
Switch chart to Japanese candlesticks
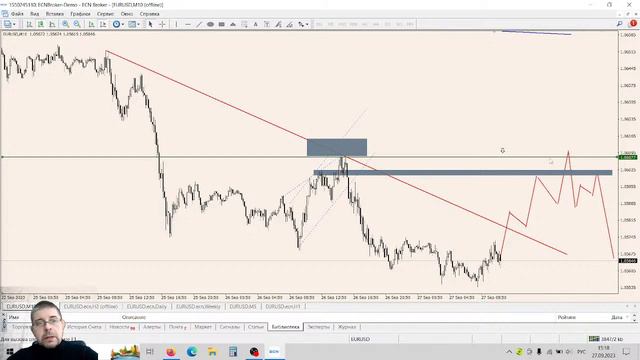(41, 24)
